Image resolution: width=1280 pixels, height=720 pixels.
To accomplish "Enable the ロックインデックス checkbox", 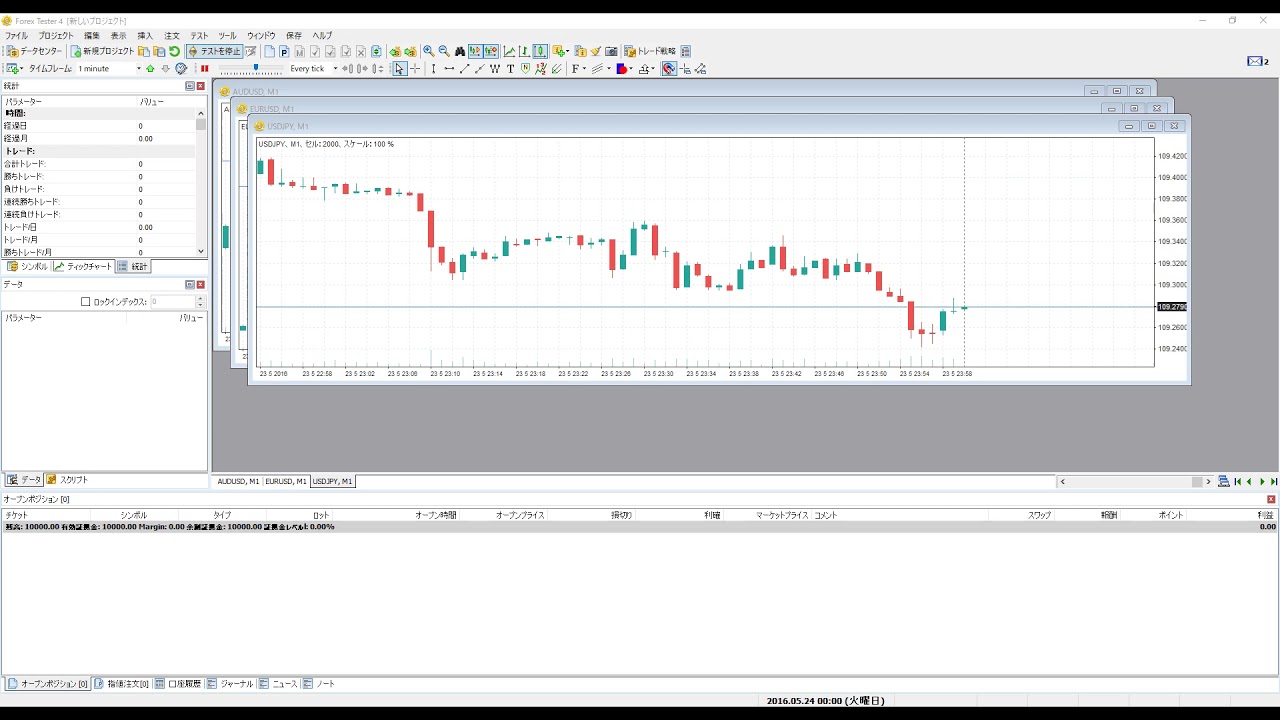I will pyautogui.click(x=85, y=302).
